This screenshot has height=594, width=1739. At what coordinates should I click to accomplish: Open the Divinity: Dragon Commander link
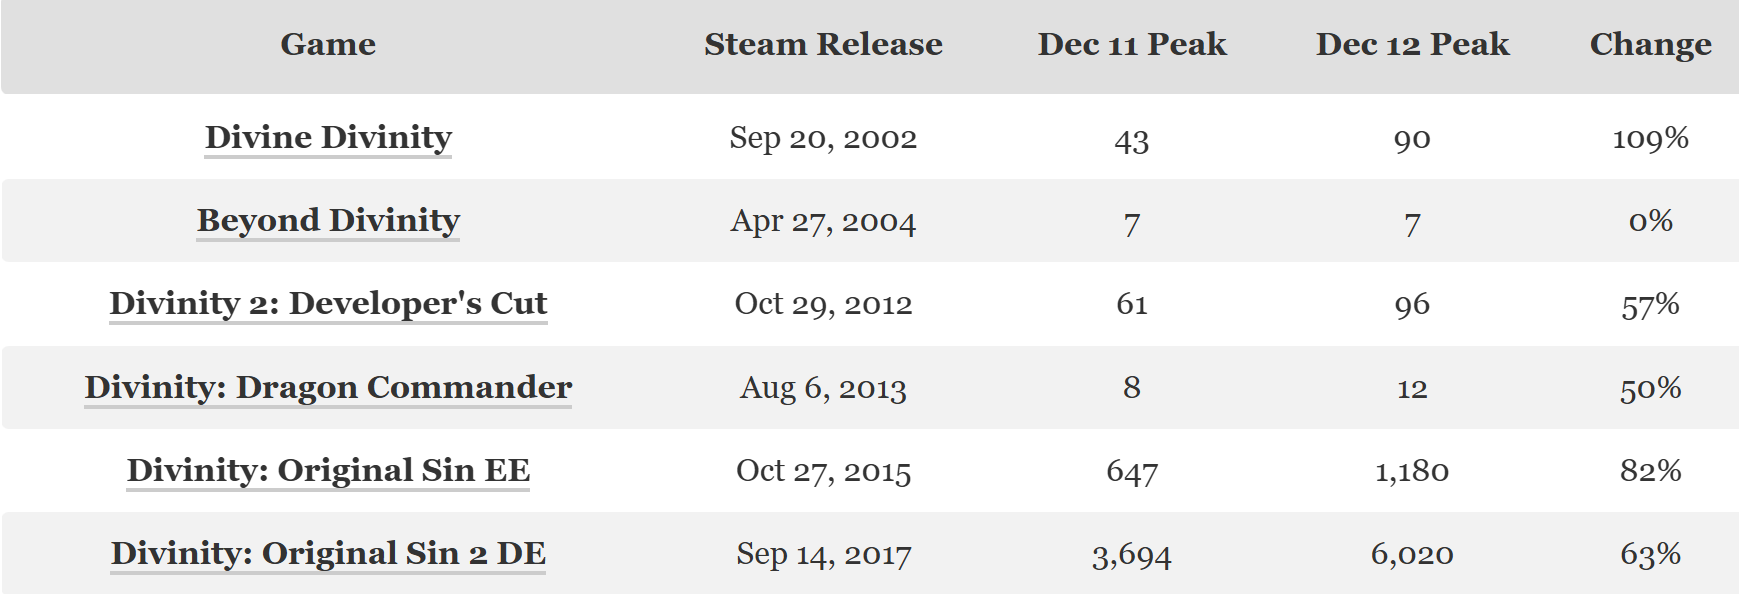[328, 387]
